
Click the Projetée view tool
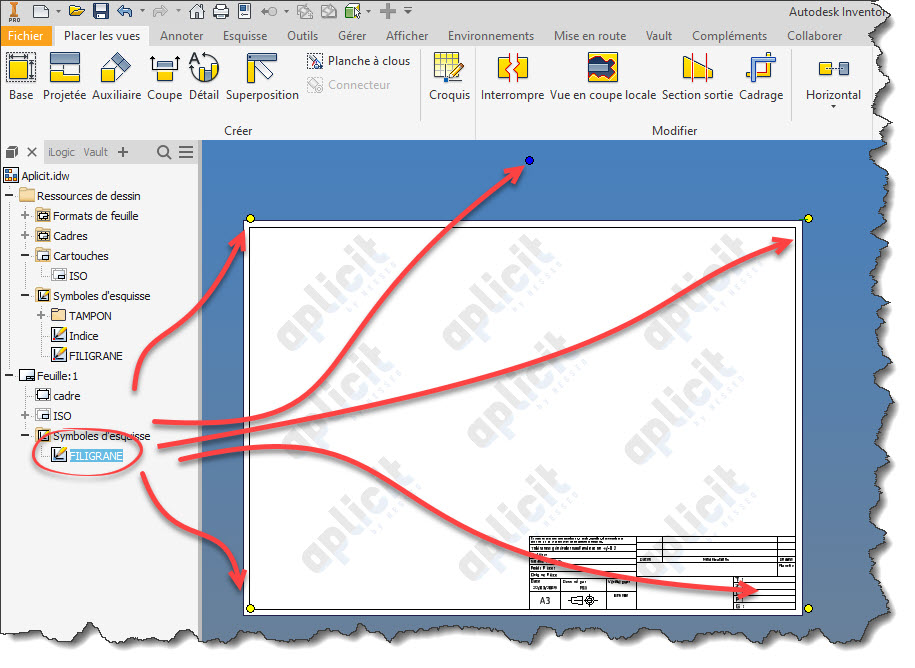(x=64, y=76)
